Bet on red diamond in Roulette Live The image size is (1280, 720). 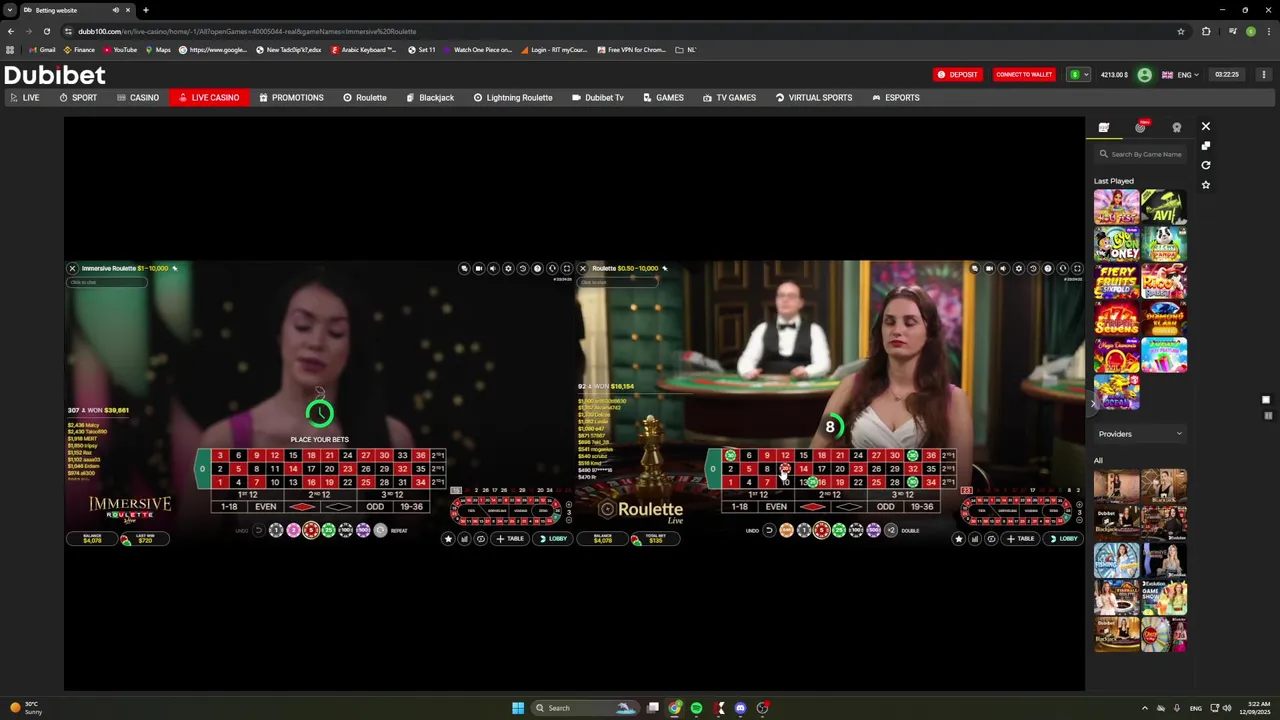point(812,507)
